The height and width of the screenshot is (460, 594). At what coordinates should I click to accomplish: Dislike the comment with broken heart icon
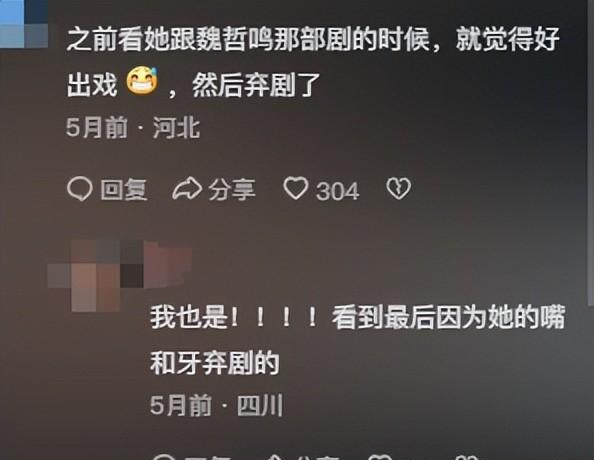pyautogui.click(x=399, y=188)
